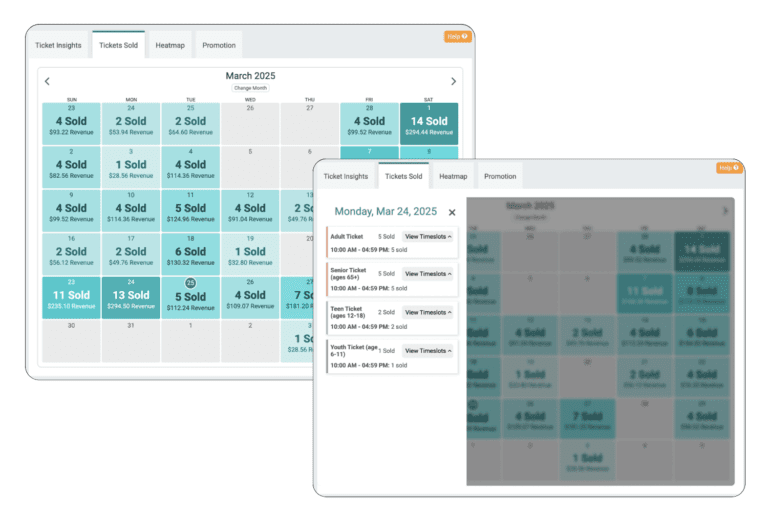Switch to Ticket Insights tab in back window

click(x=59, y=46)
